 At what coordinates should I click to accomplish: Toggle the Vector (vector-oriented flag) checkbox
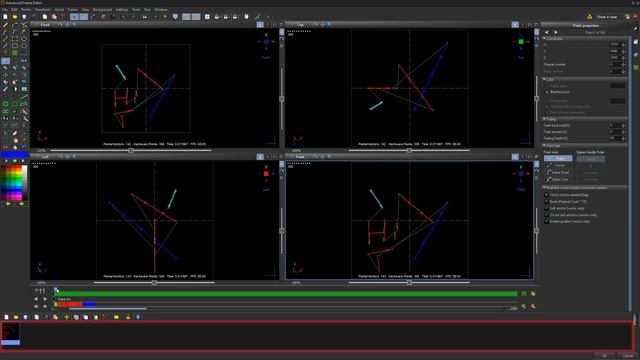[x=547, y=195]
